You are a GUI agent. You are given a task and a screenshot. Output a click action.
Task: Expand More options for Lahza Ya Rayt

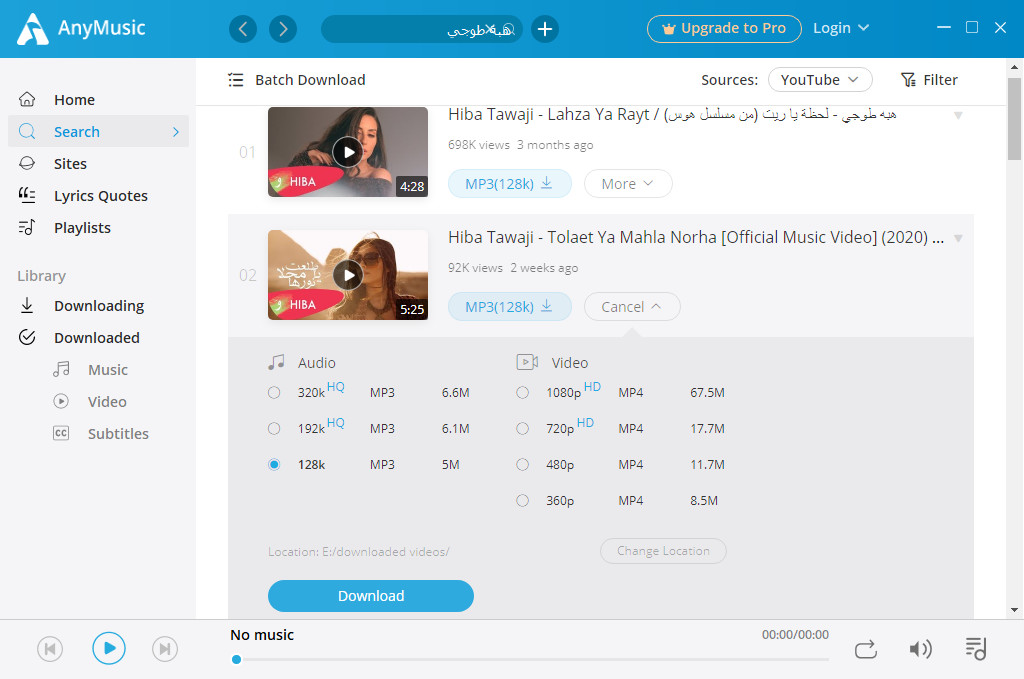[x=628, y=183]
